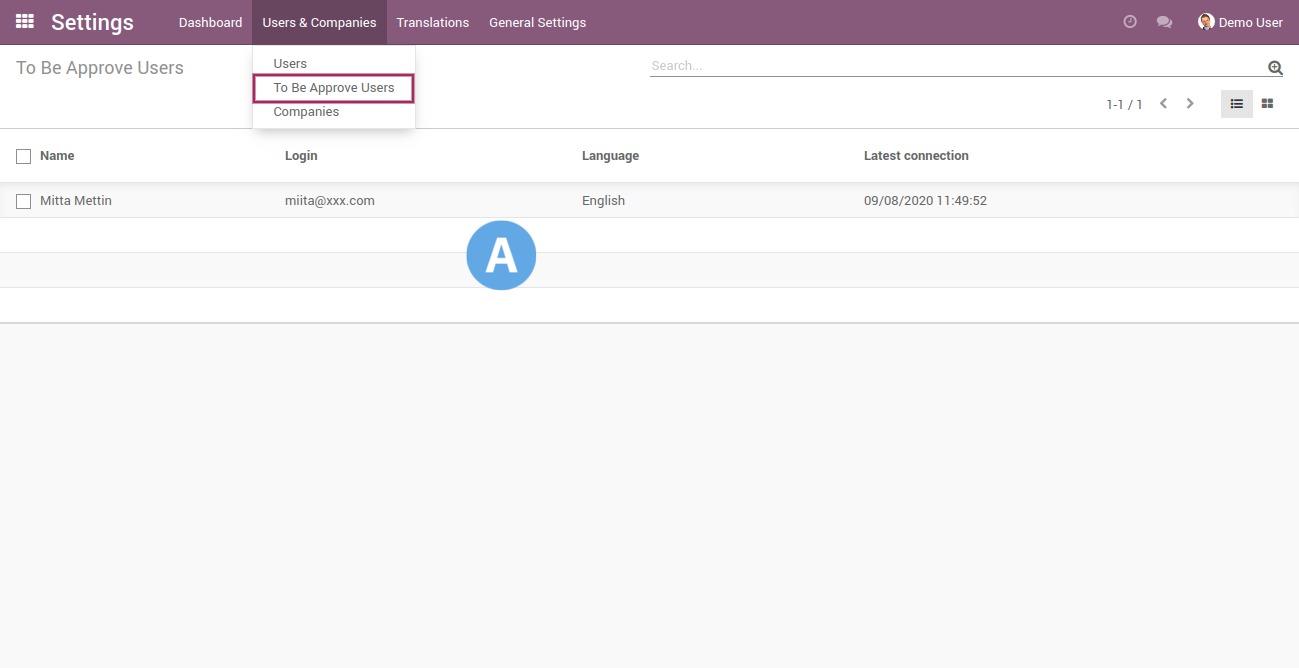
Task: Go to the Dashboard
Action: [210, 22]
